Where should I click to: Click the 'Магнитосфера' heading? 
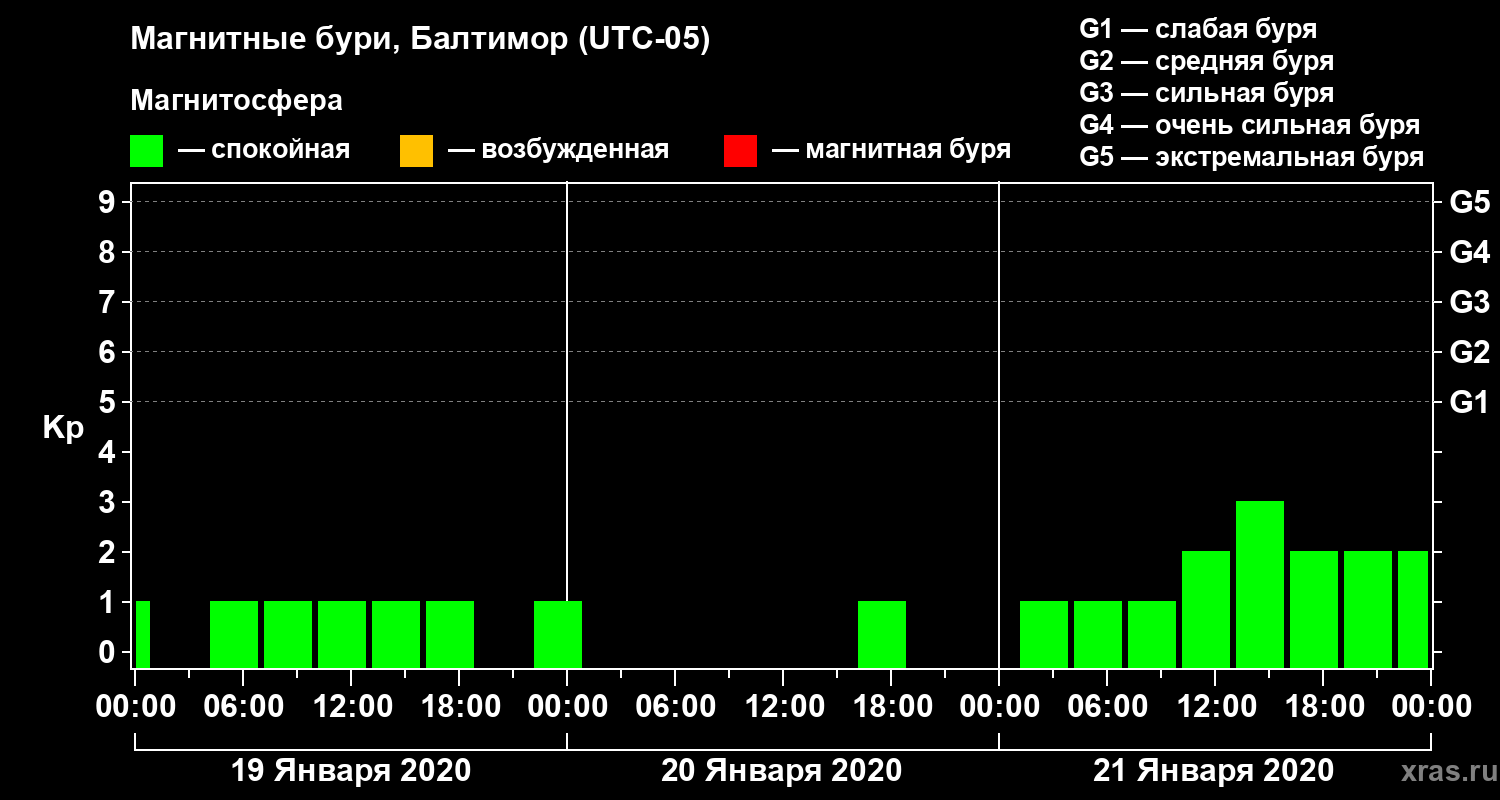[236, 101]
